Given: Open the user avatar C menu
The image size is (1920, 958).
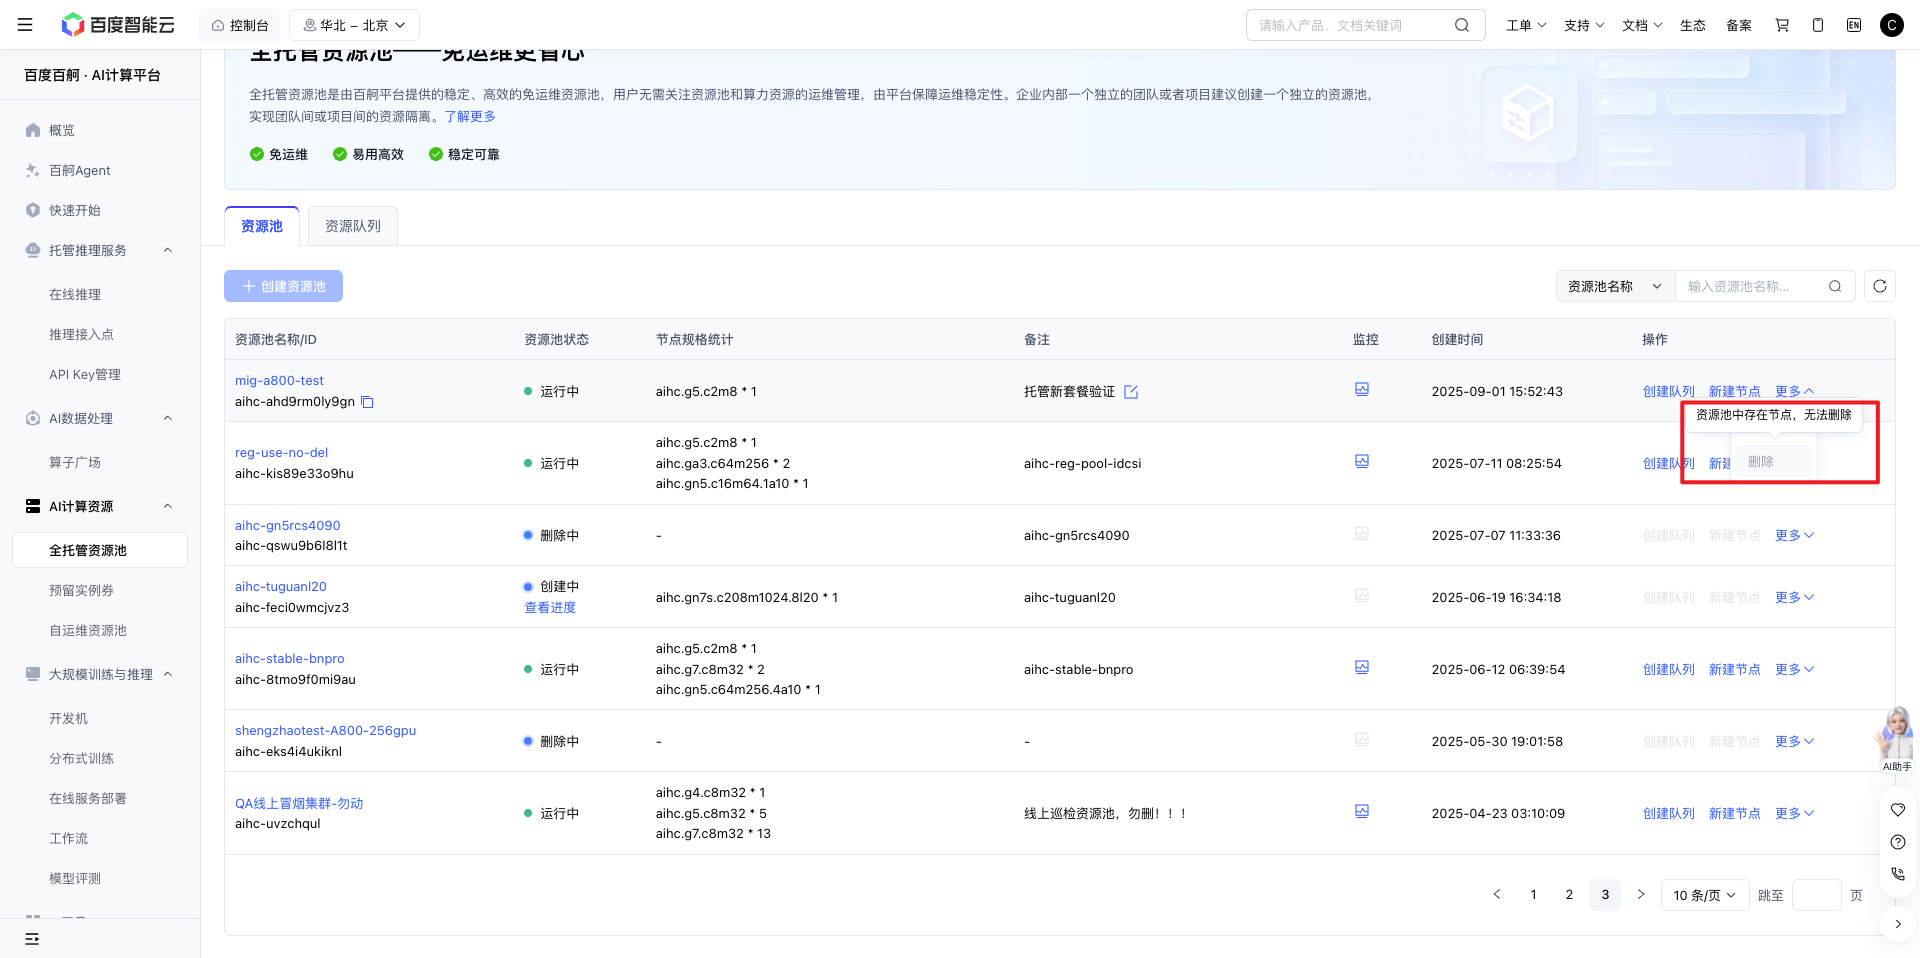Looking at the screenshot, I should [x=1891, y=25].
